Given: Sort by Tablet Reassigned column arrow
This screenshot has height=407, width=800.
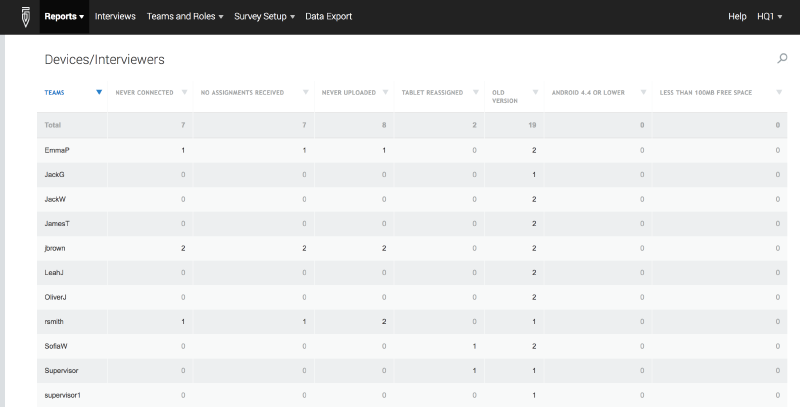Looking at the screenshot, I should coord(476,92).
